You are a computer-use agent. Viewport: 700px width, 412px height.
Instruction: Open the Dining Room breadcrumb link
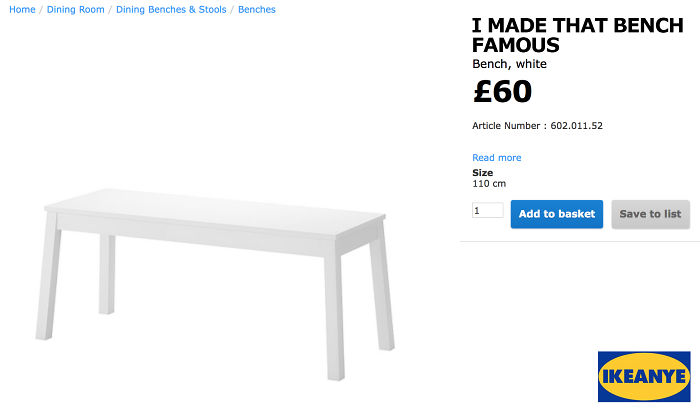pos(75,10)
